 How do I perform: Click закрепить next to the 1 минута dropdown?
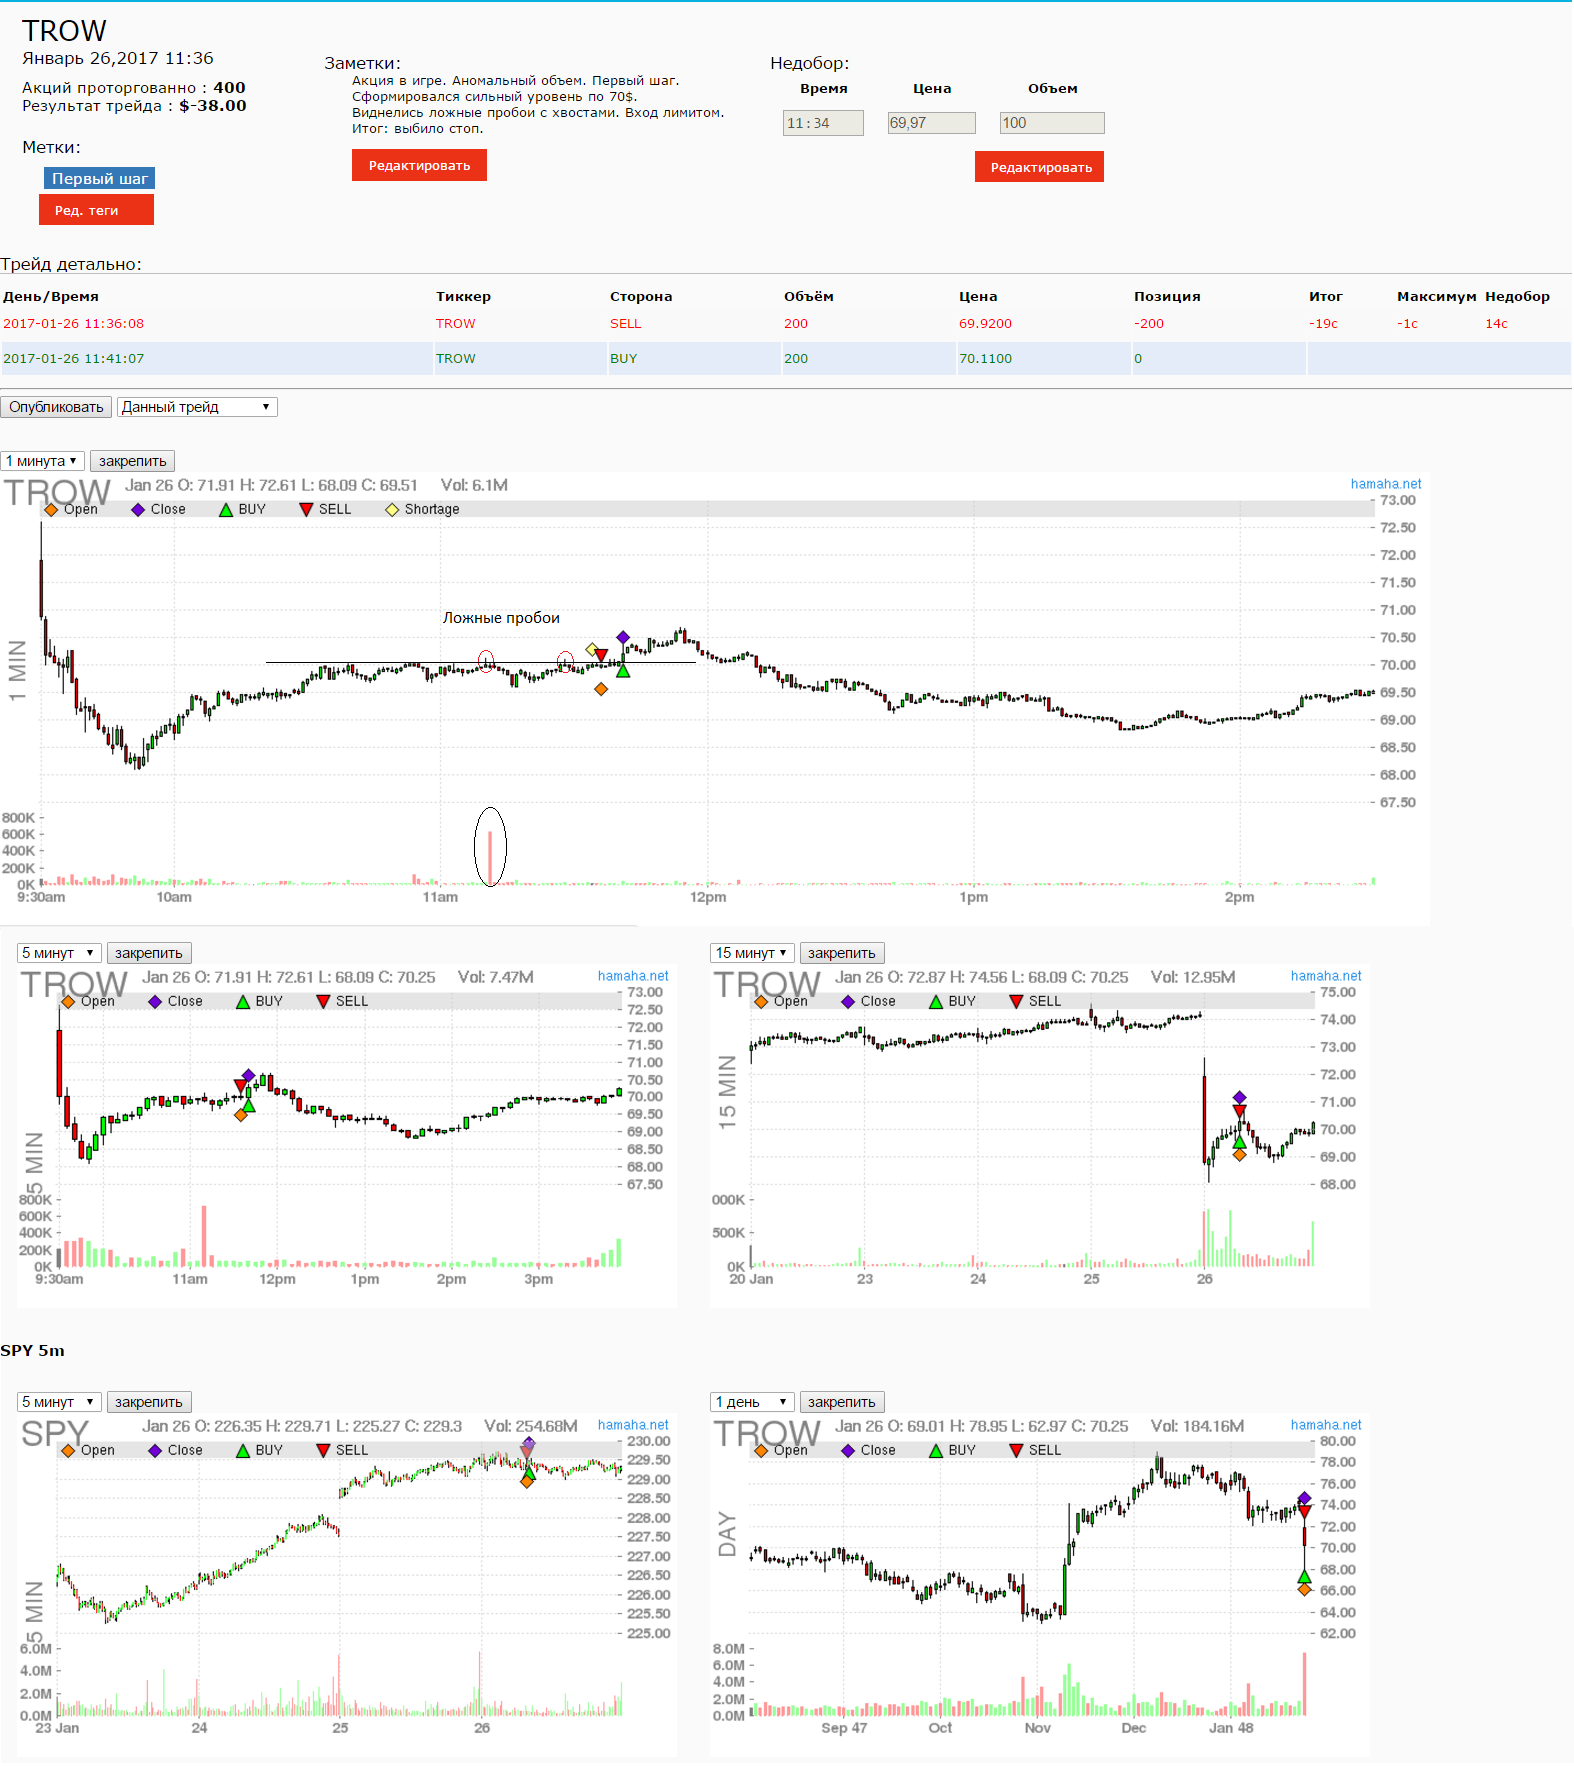[132, 461]
